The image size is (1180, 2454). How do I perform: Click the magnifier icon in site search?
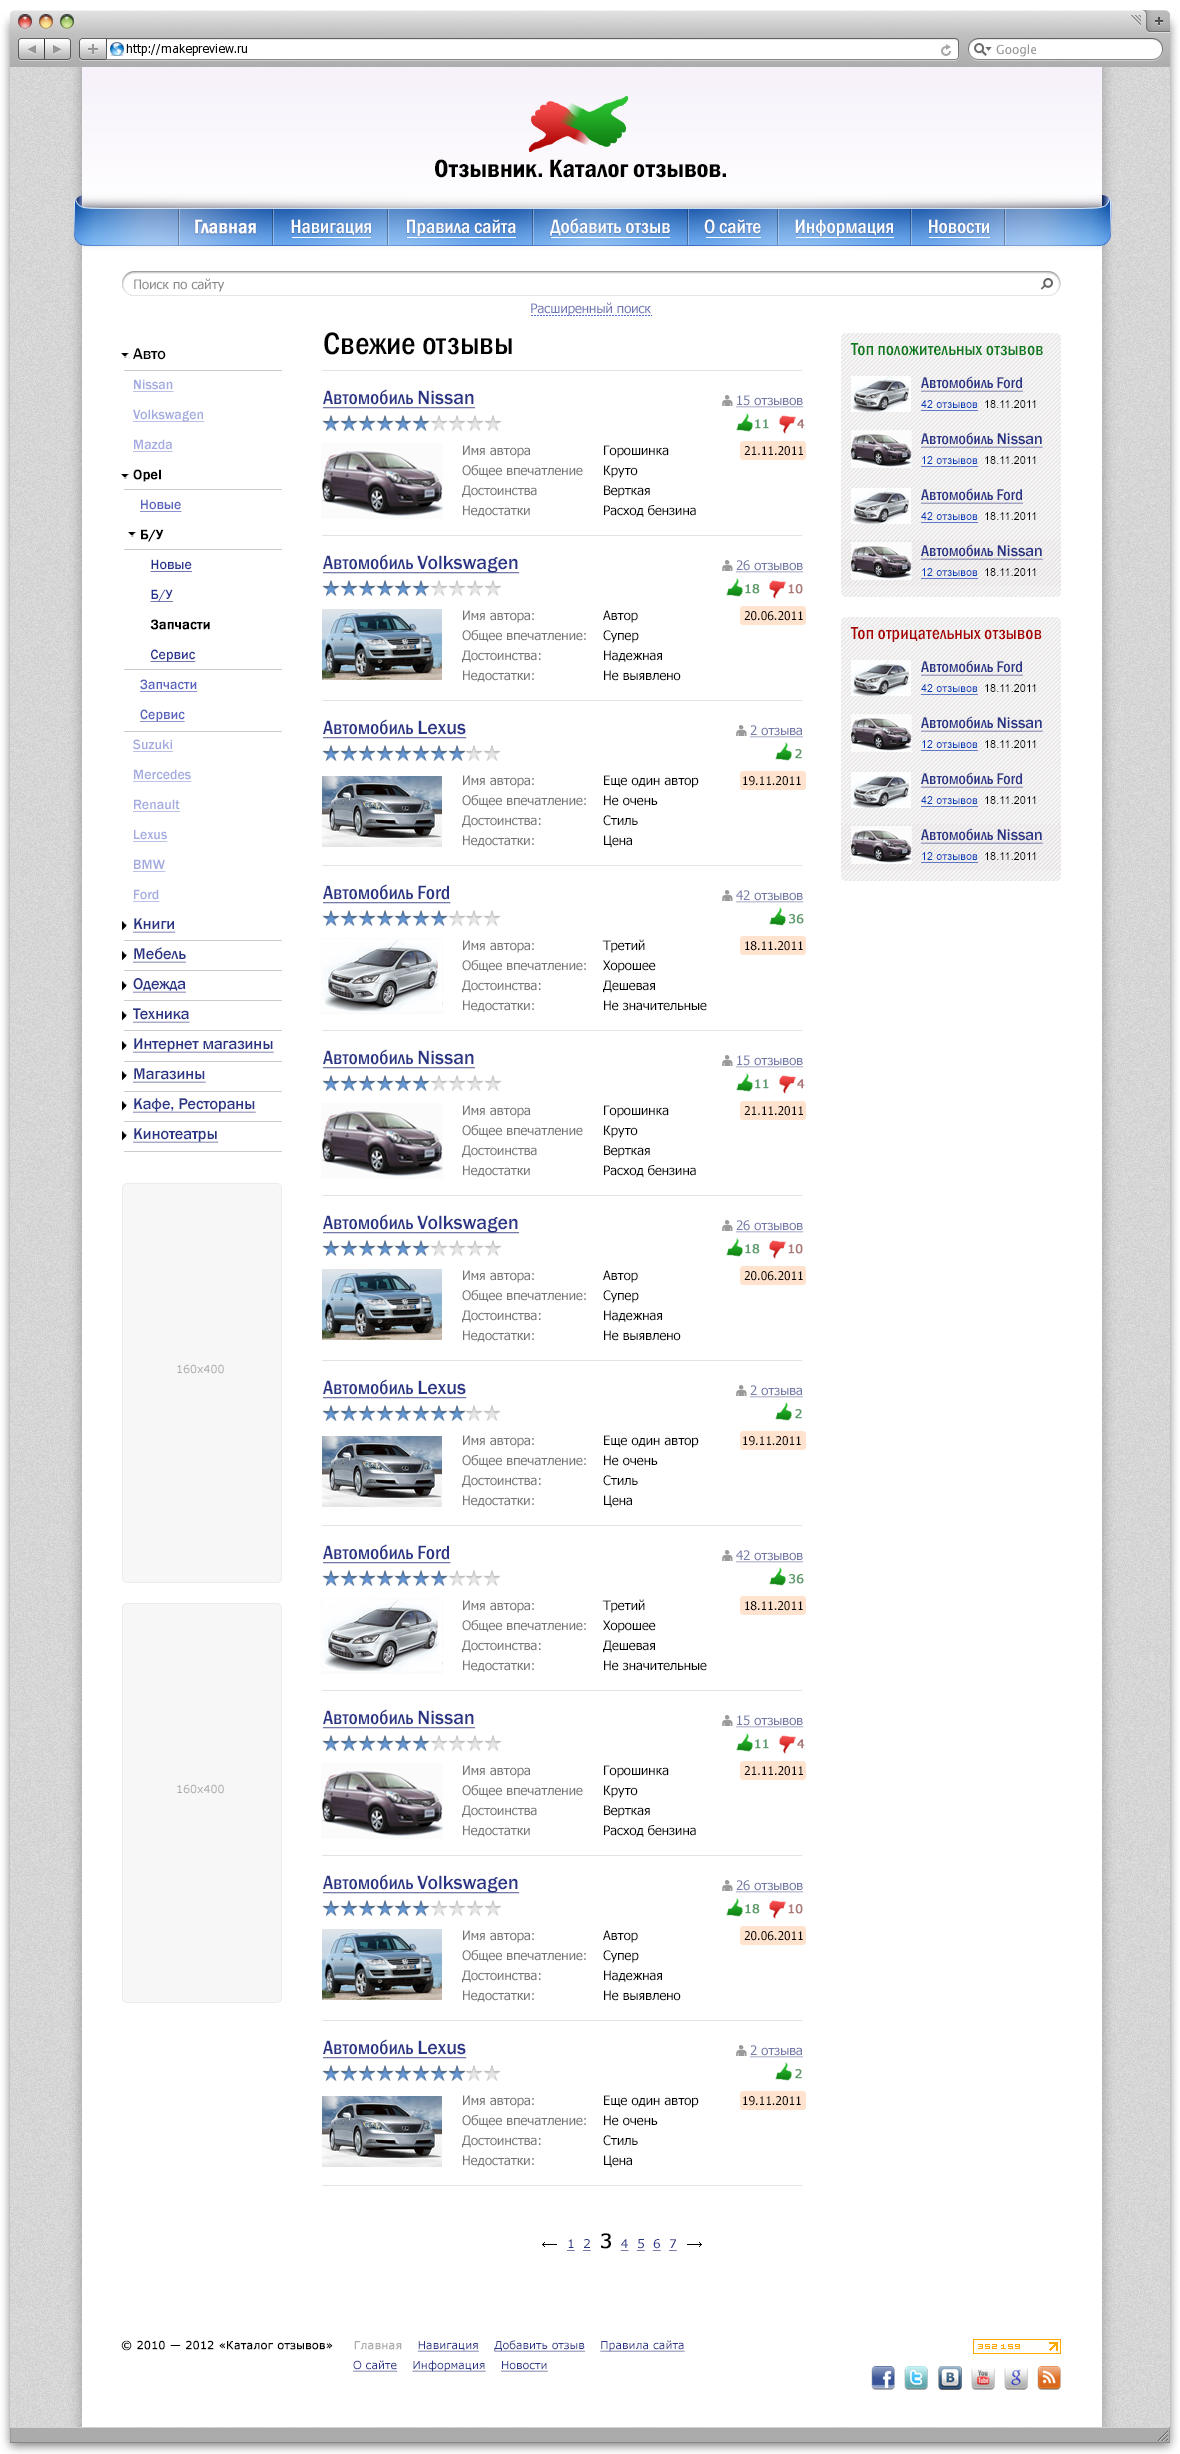click(x=1047, y=284)
